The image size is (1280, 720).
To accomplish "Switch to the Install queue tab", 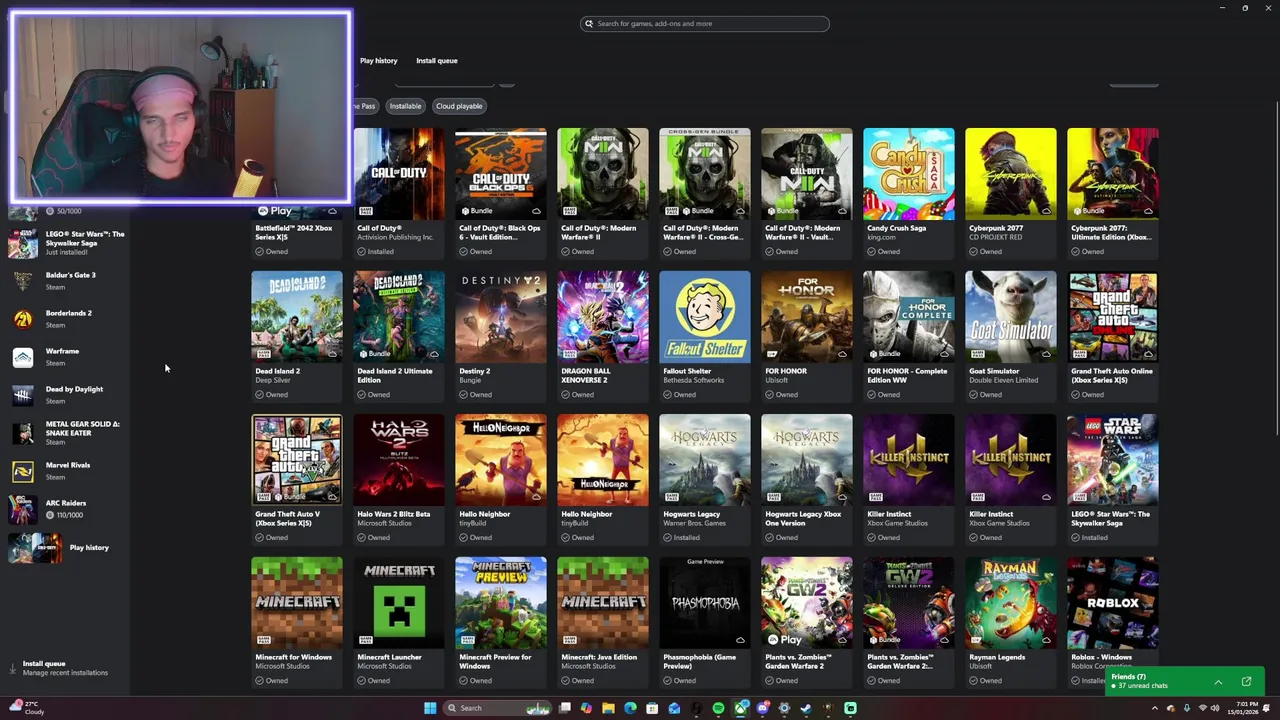I will (437, 61).
